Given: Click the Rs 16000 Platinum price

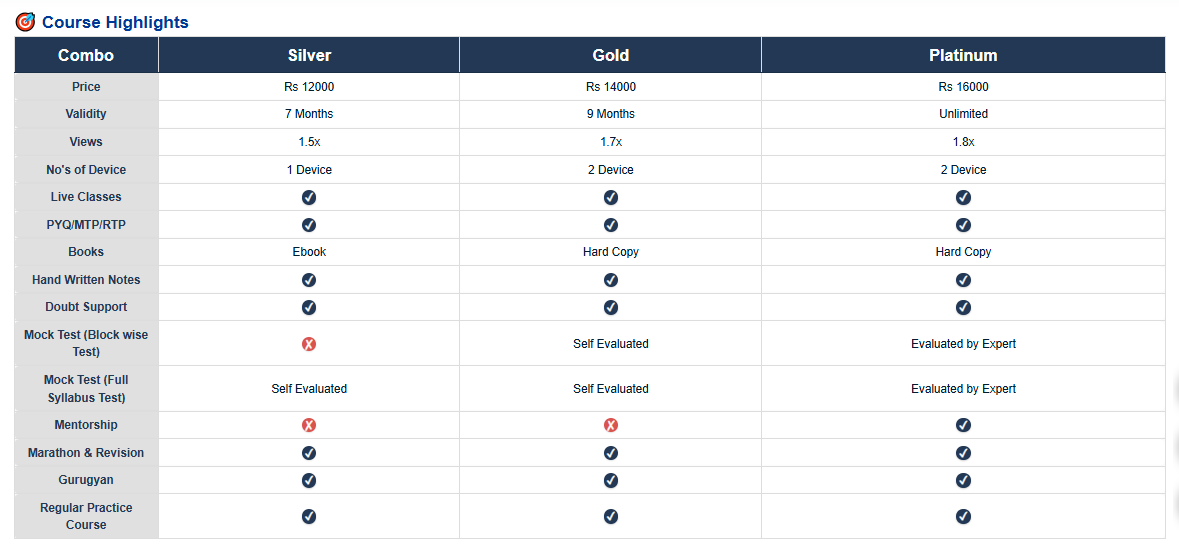Looking at the screenshot, I should [963, 87].
